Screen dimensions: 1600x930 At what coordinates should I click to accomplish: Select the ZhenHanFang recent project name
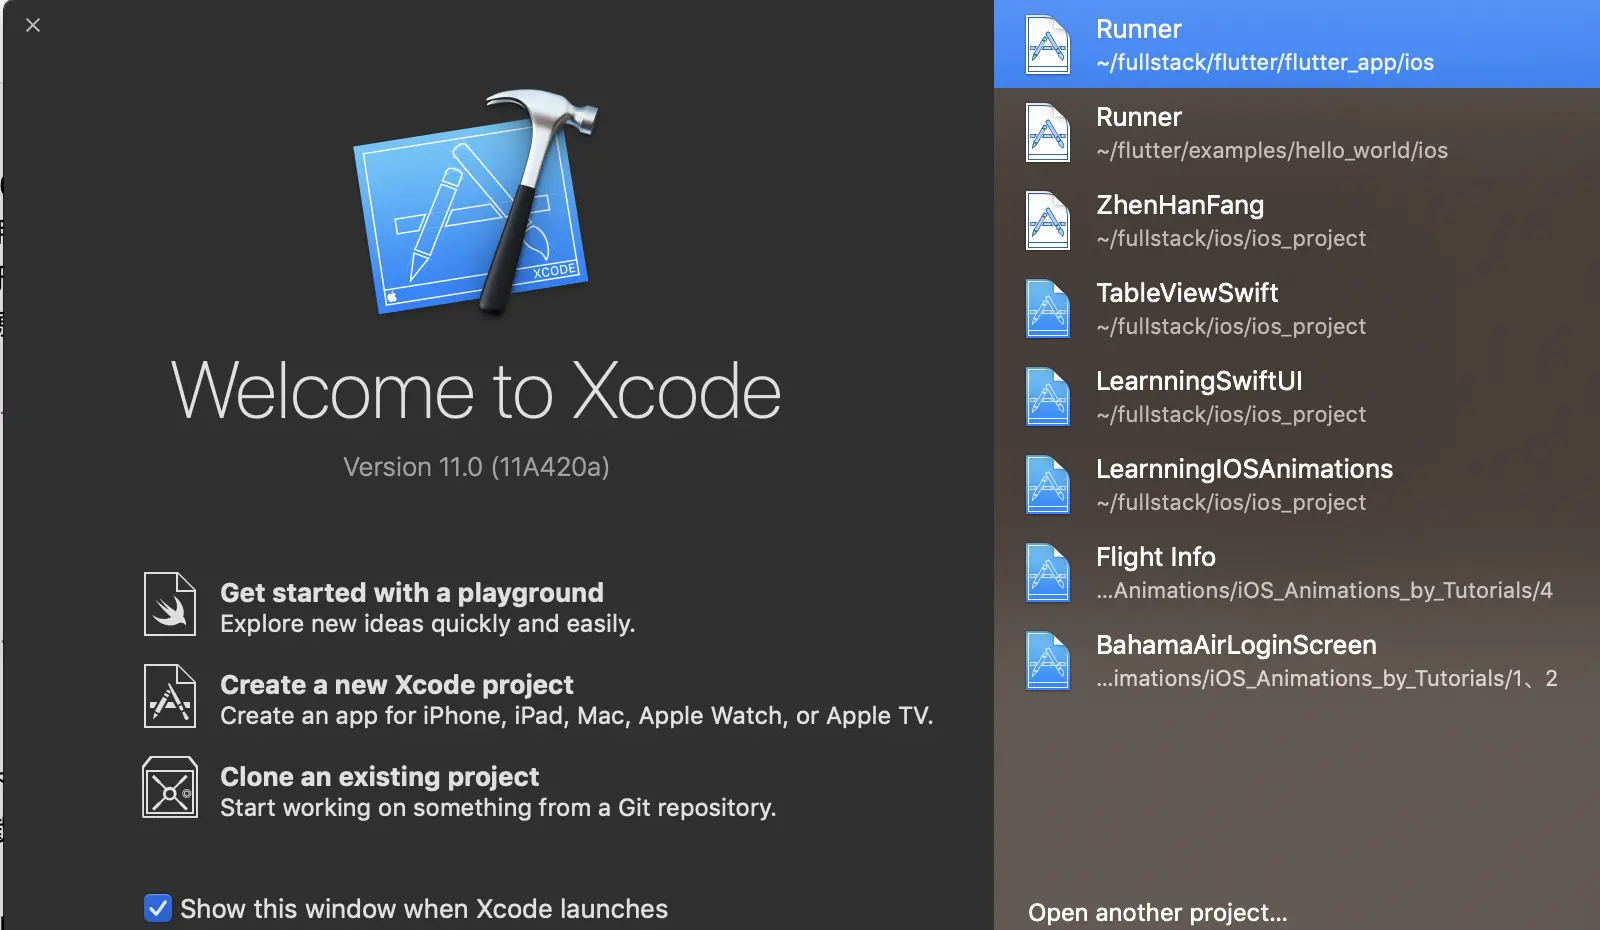(x=1180, y=205)
